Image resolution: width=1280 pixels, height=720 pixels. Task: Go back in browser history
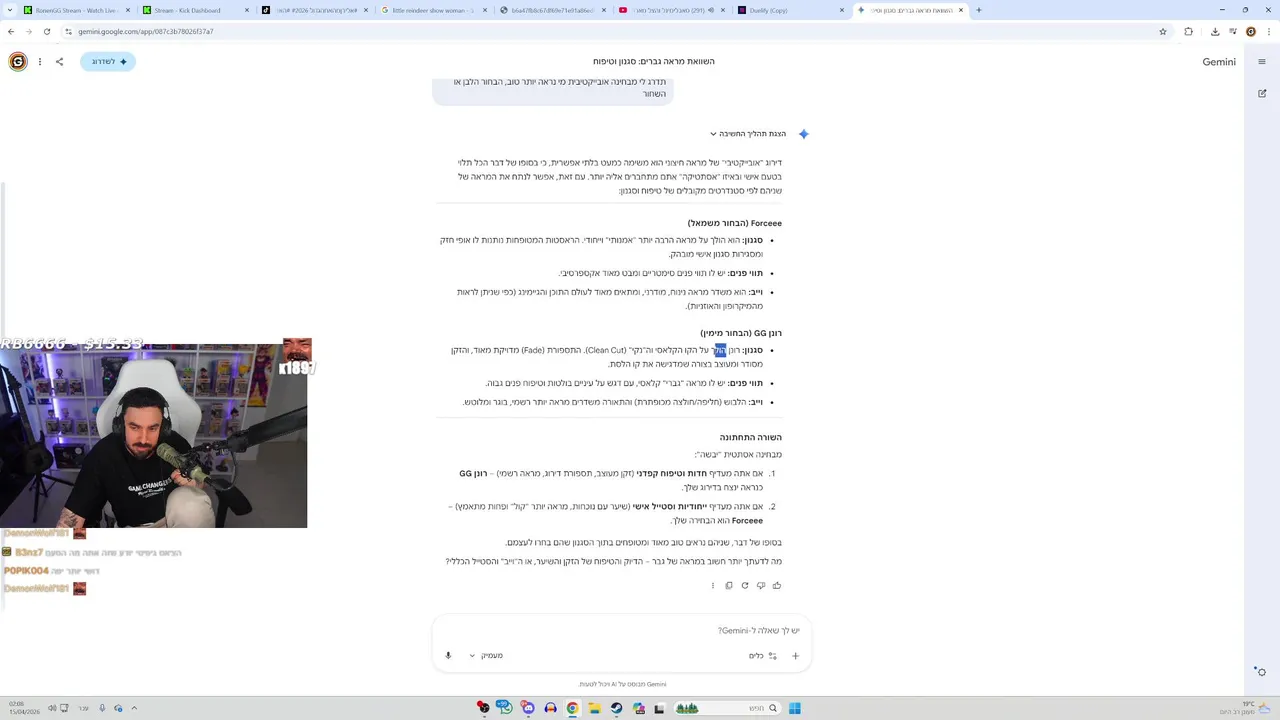(x=11, y=31)
